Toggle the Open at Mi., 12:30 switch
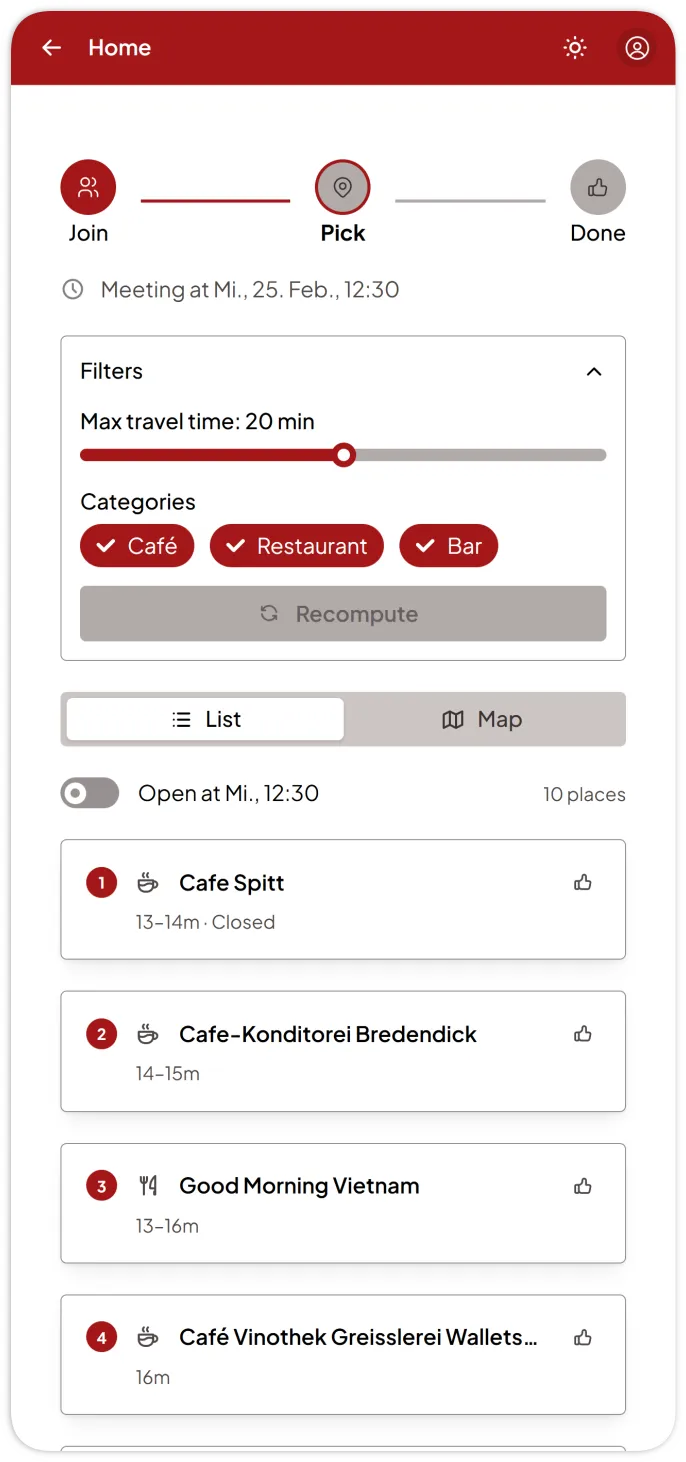This screenshot has width=686, height=1462. pos(89,793)
